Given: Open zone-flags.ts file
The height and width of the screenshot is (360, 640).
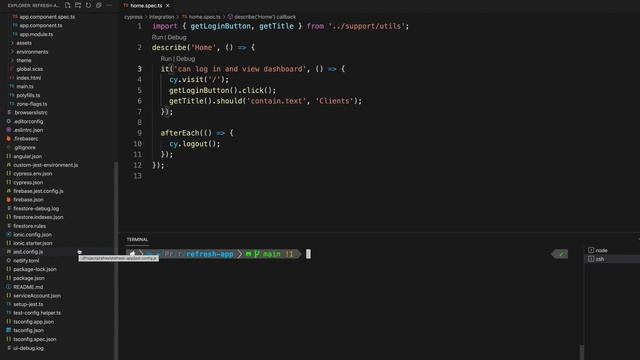Looking at the screenshot, I should tap(31, 104).
